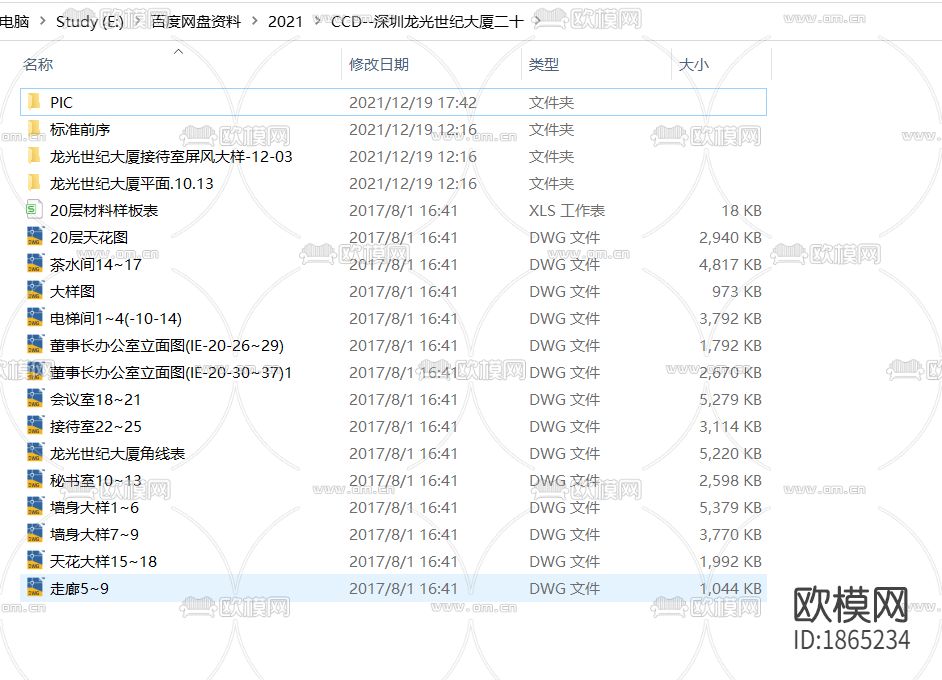The width and height of the screenshot is (942, 680).
Task: Open the 标准前序 folder icon
Action: (33, 129)
